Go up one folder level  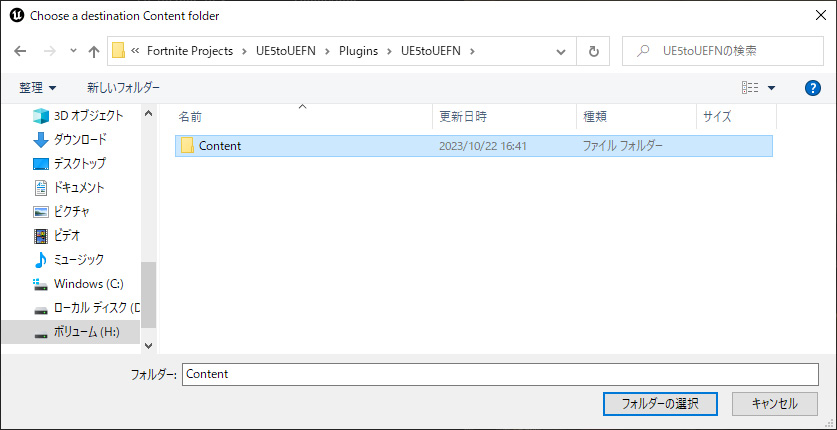tap(94, 51)
